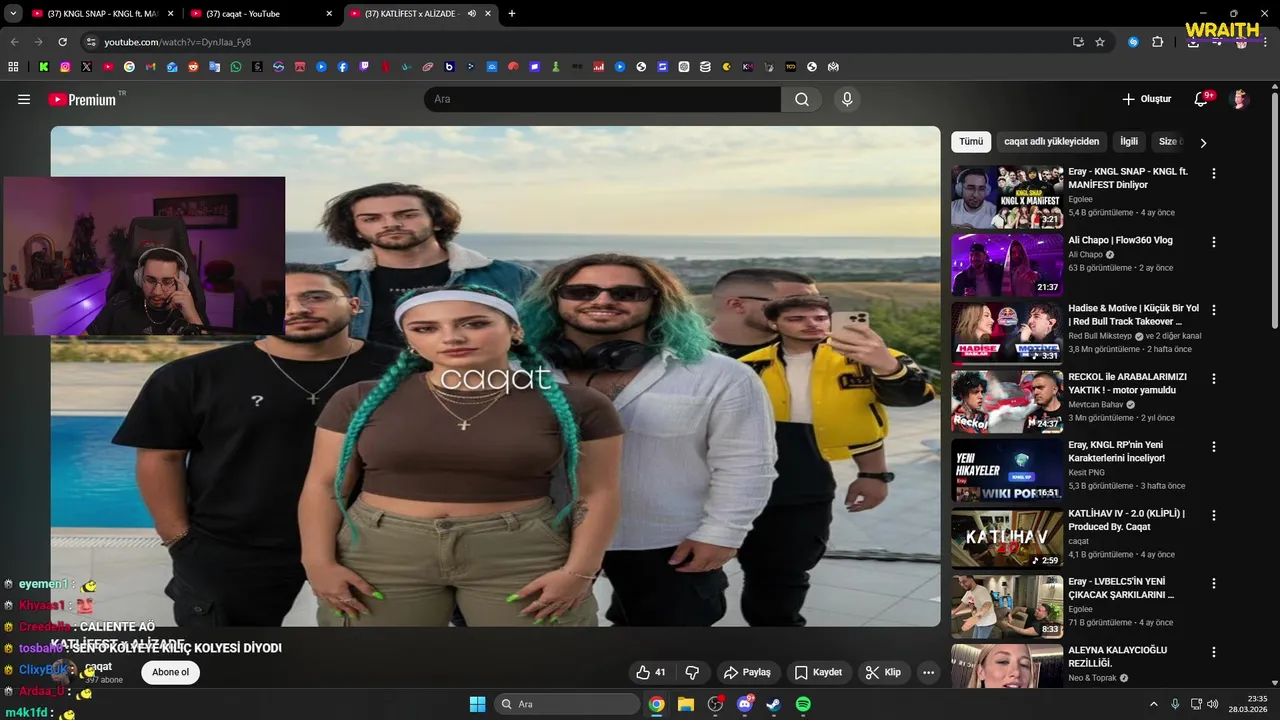Click the YouTube search magnifier button
This screenshot has width=1280, height=720.
pos(802,99)
